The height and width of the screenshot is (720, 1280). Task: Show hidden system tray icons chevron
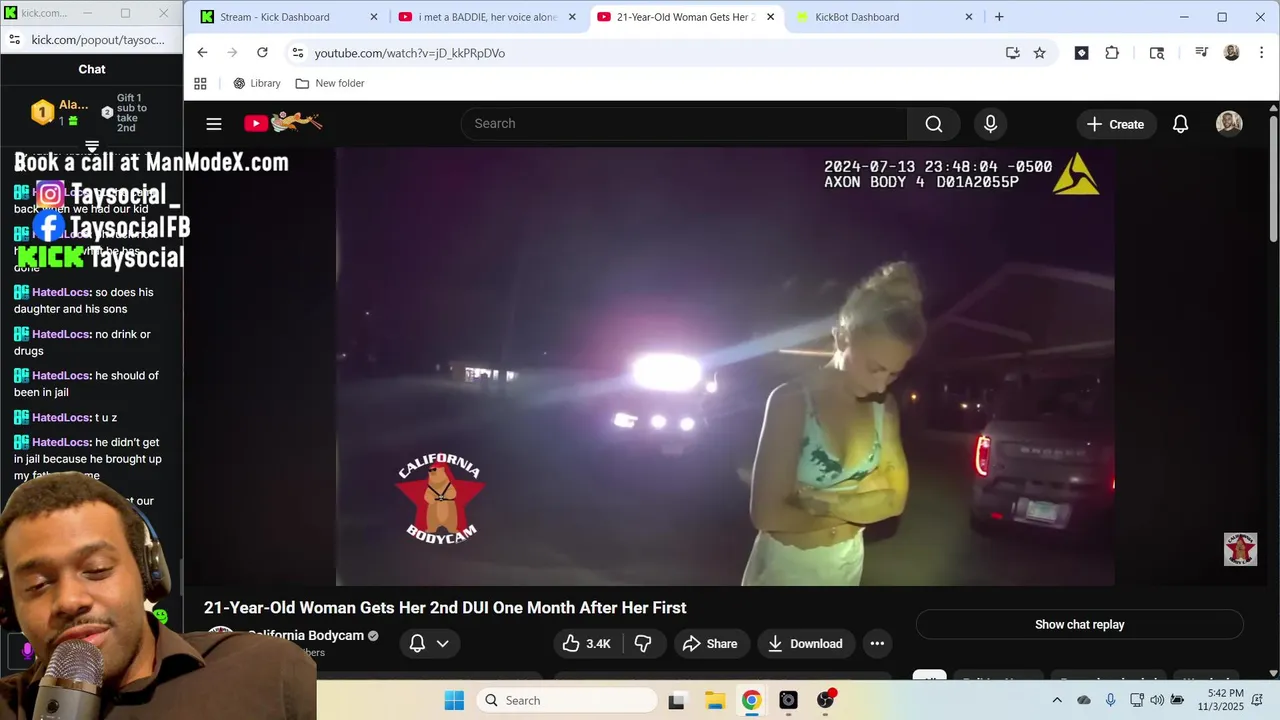point(1057,700)
